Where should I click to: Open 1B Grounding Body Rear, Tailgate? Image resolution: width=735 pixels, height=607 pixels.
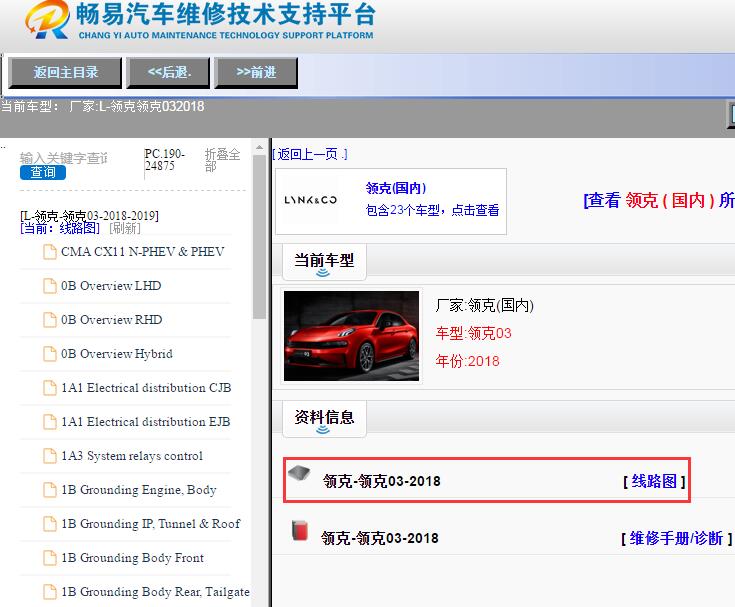click(x=155, y=592)
